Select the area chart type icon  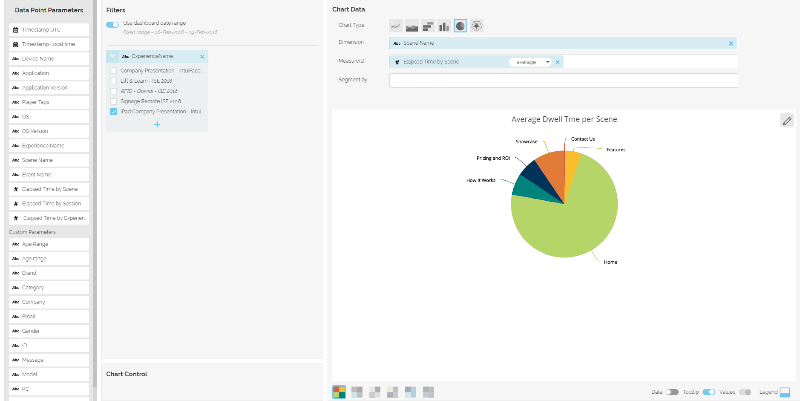(x=412, y=26)
